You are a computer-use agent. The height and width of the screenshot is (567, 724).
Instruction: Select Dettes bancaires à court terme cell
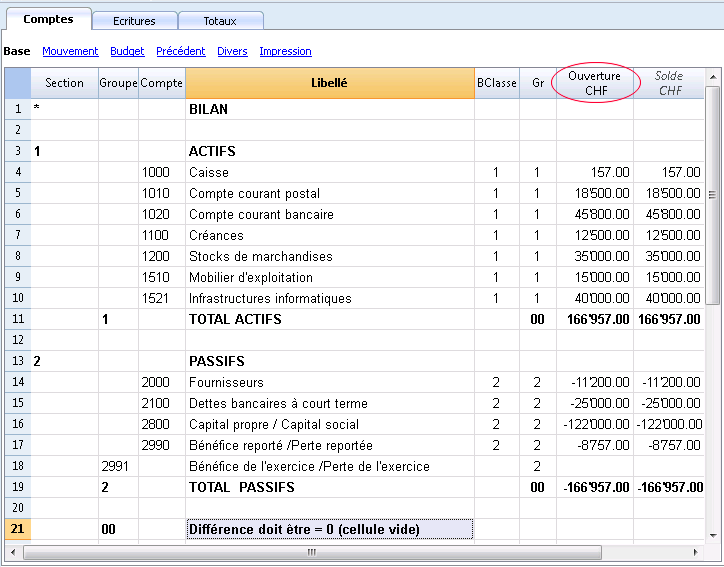[330, 403]
